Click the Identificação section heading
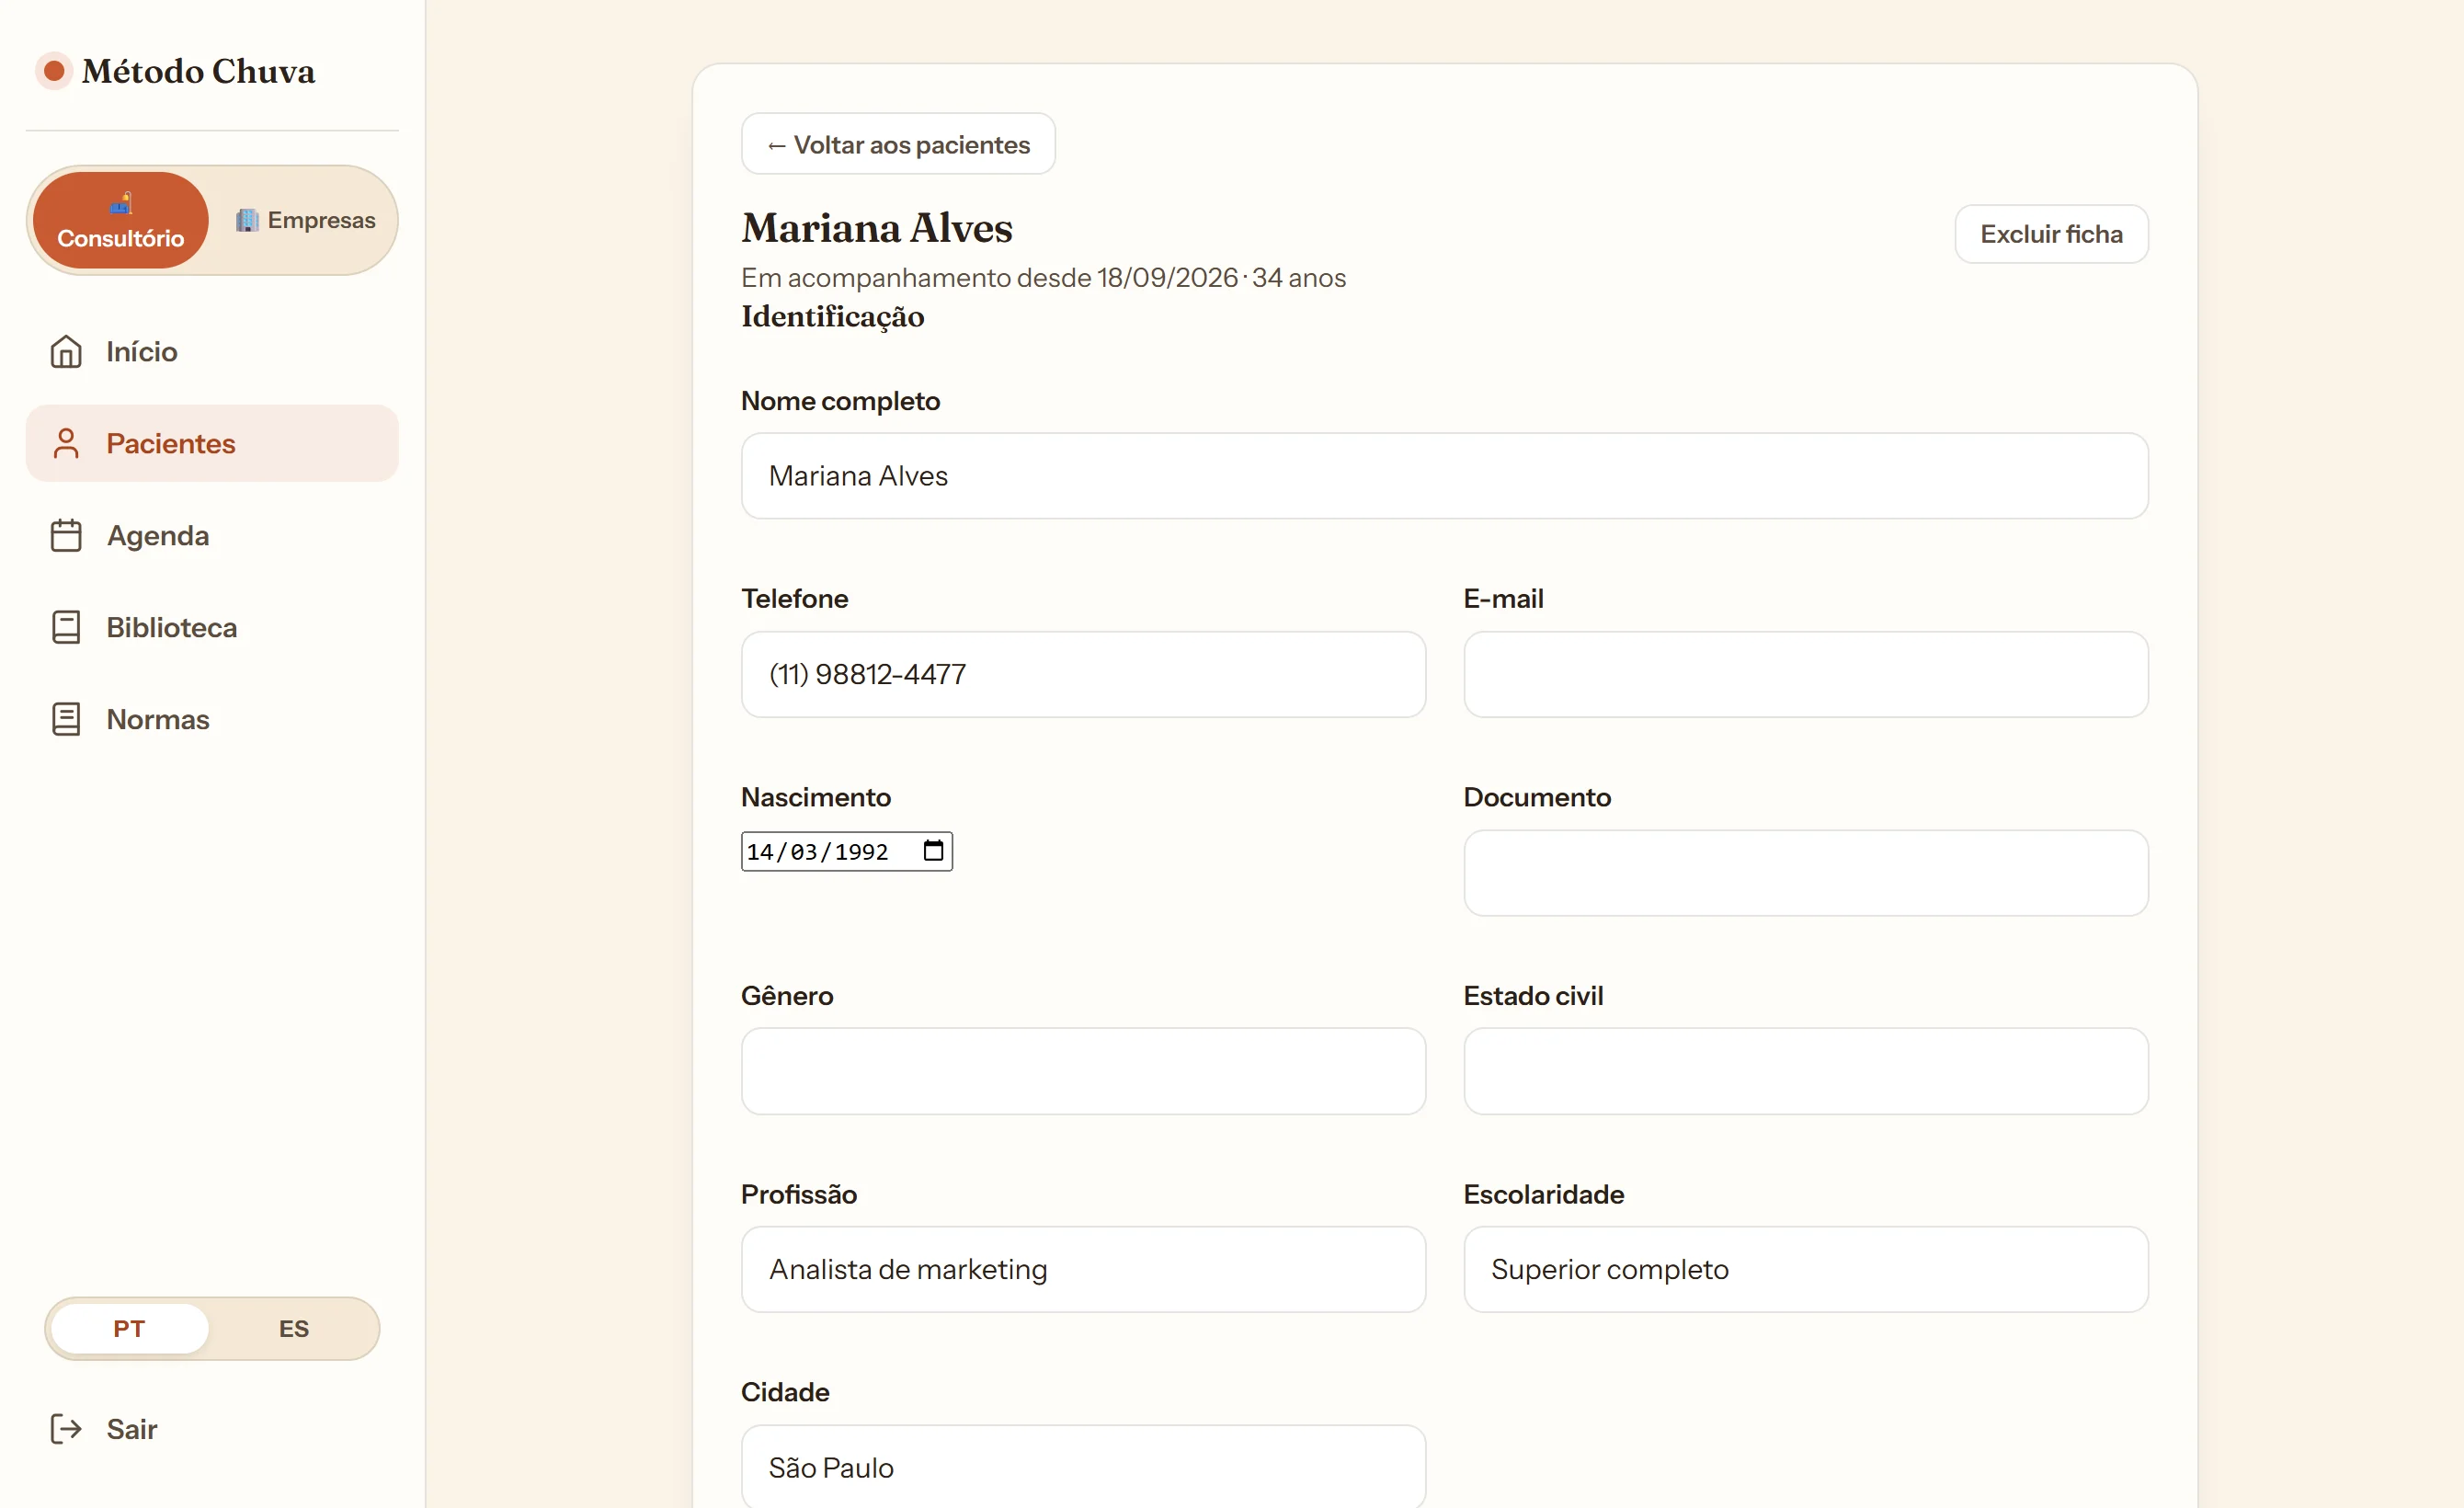This screenshot has width=2464, height=1508. (832, 317)
